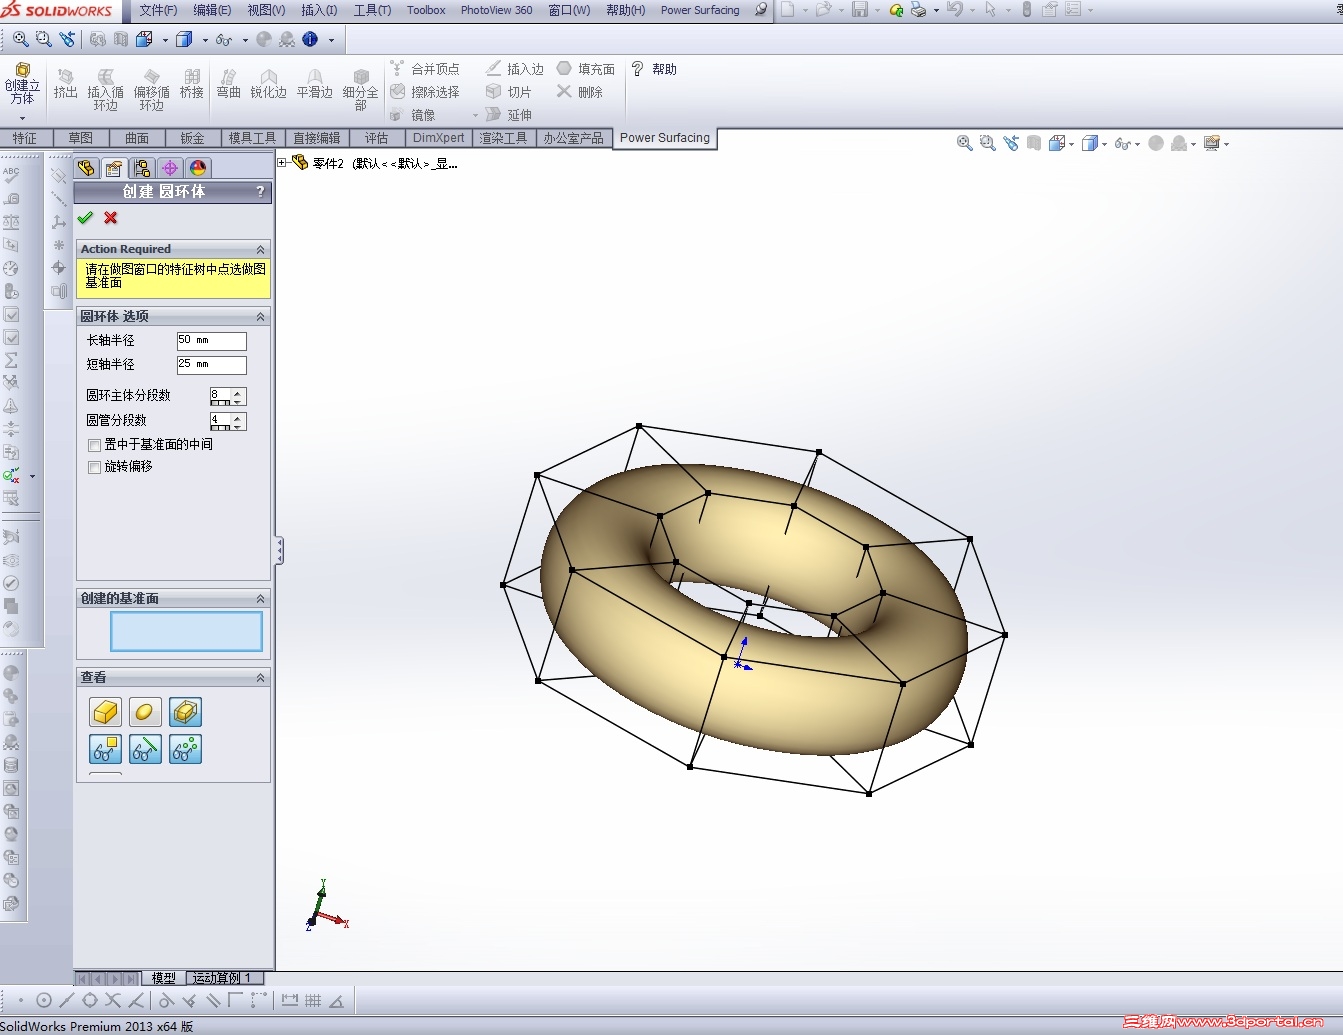Switch to the 特征 ribbon tab
The width and height of the screenshot is (1343, 1035).
25,138
